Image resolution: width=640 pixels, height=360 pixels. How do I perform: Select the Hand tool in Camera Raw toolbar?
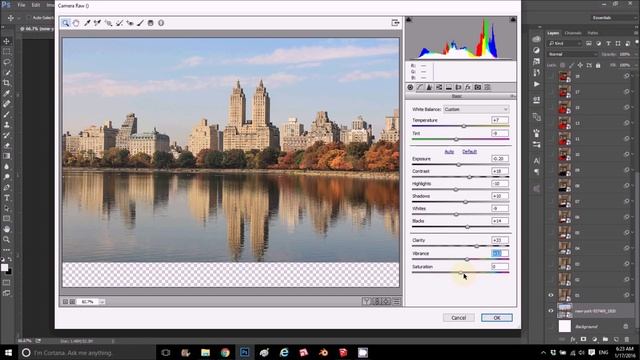pyautogui.click(x=76, y=23)
